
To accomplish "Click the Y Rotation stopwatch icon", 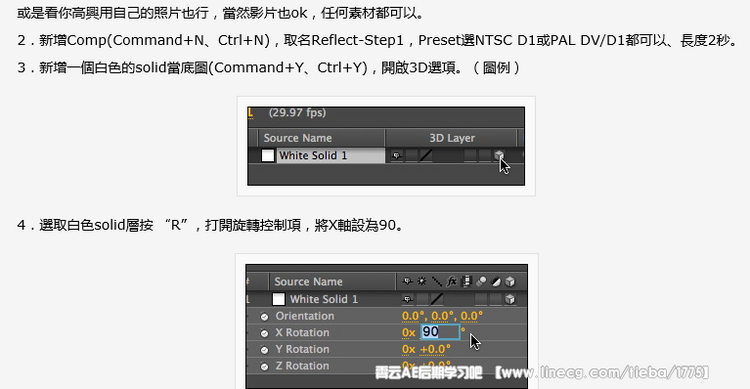I will pyautogui.click(x=264, y=350).
